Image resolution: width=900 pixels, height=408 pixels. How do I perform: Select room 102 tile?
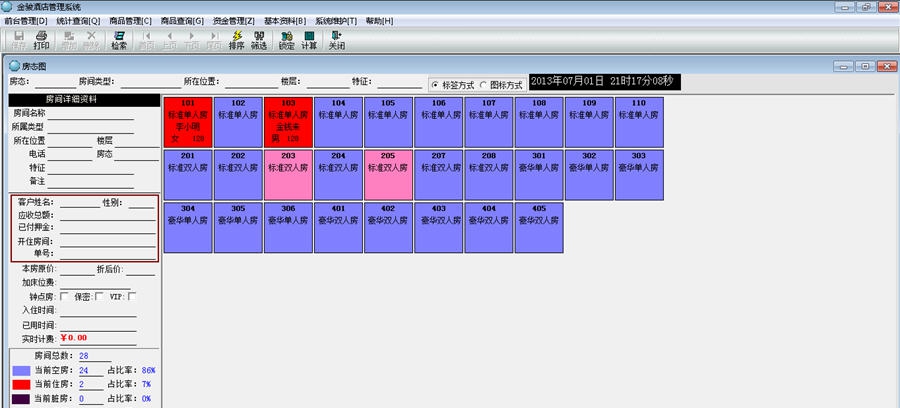[238, 122]
